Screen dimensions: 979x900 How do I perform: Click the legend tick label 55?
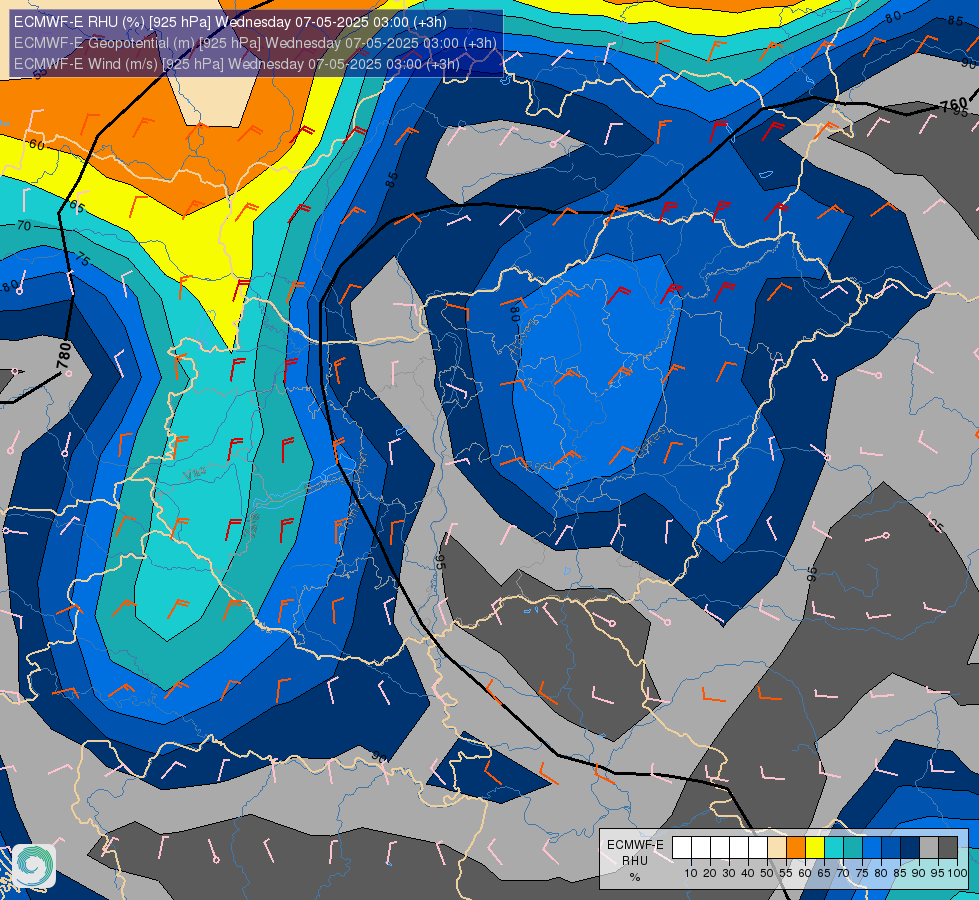(x=786, y=873)
